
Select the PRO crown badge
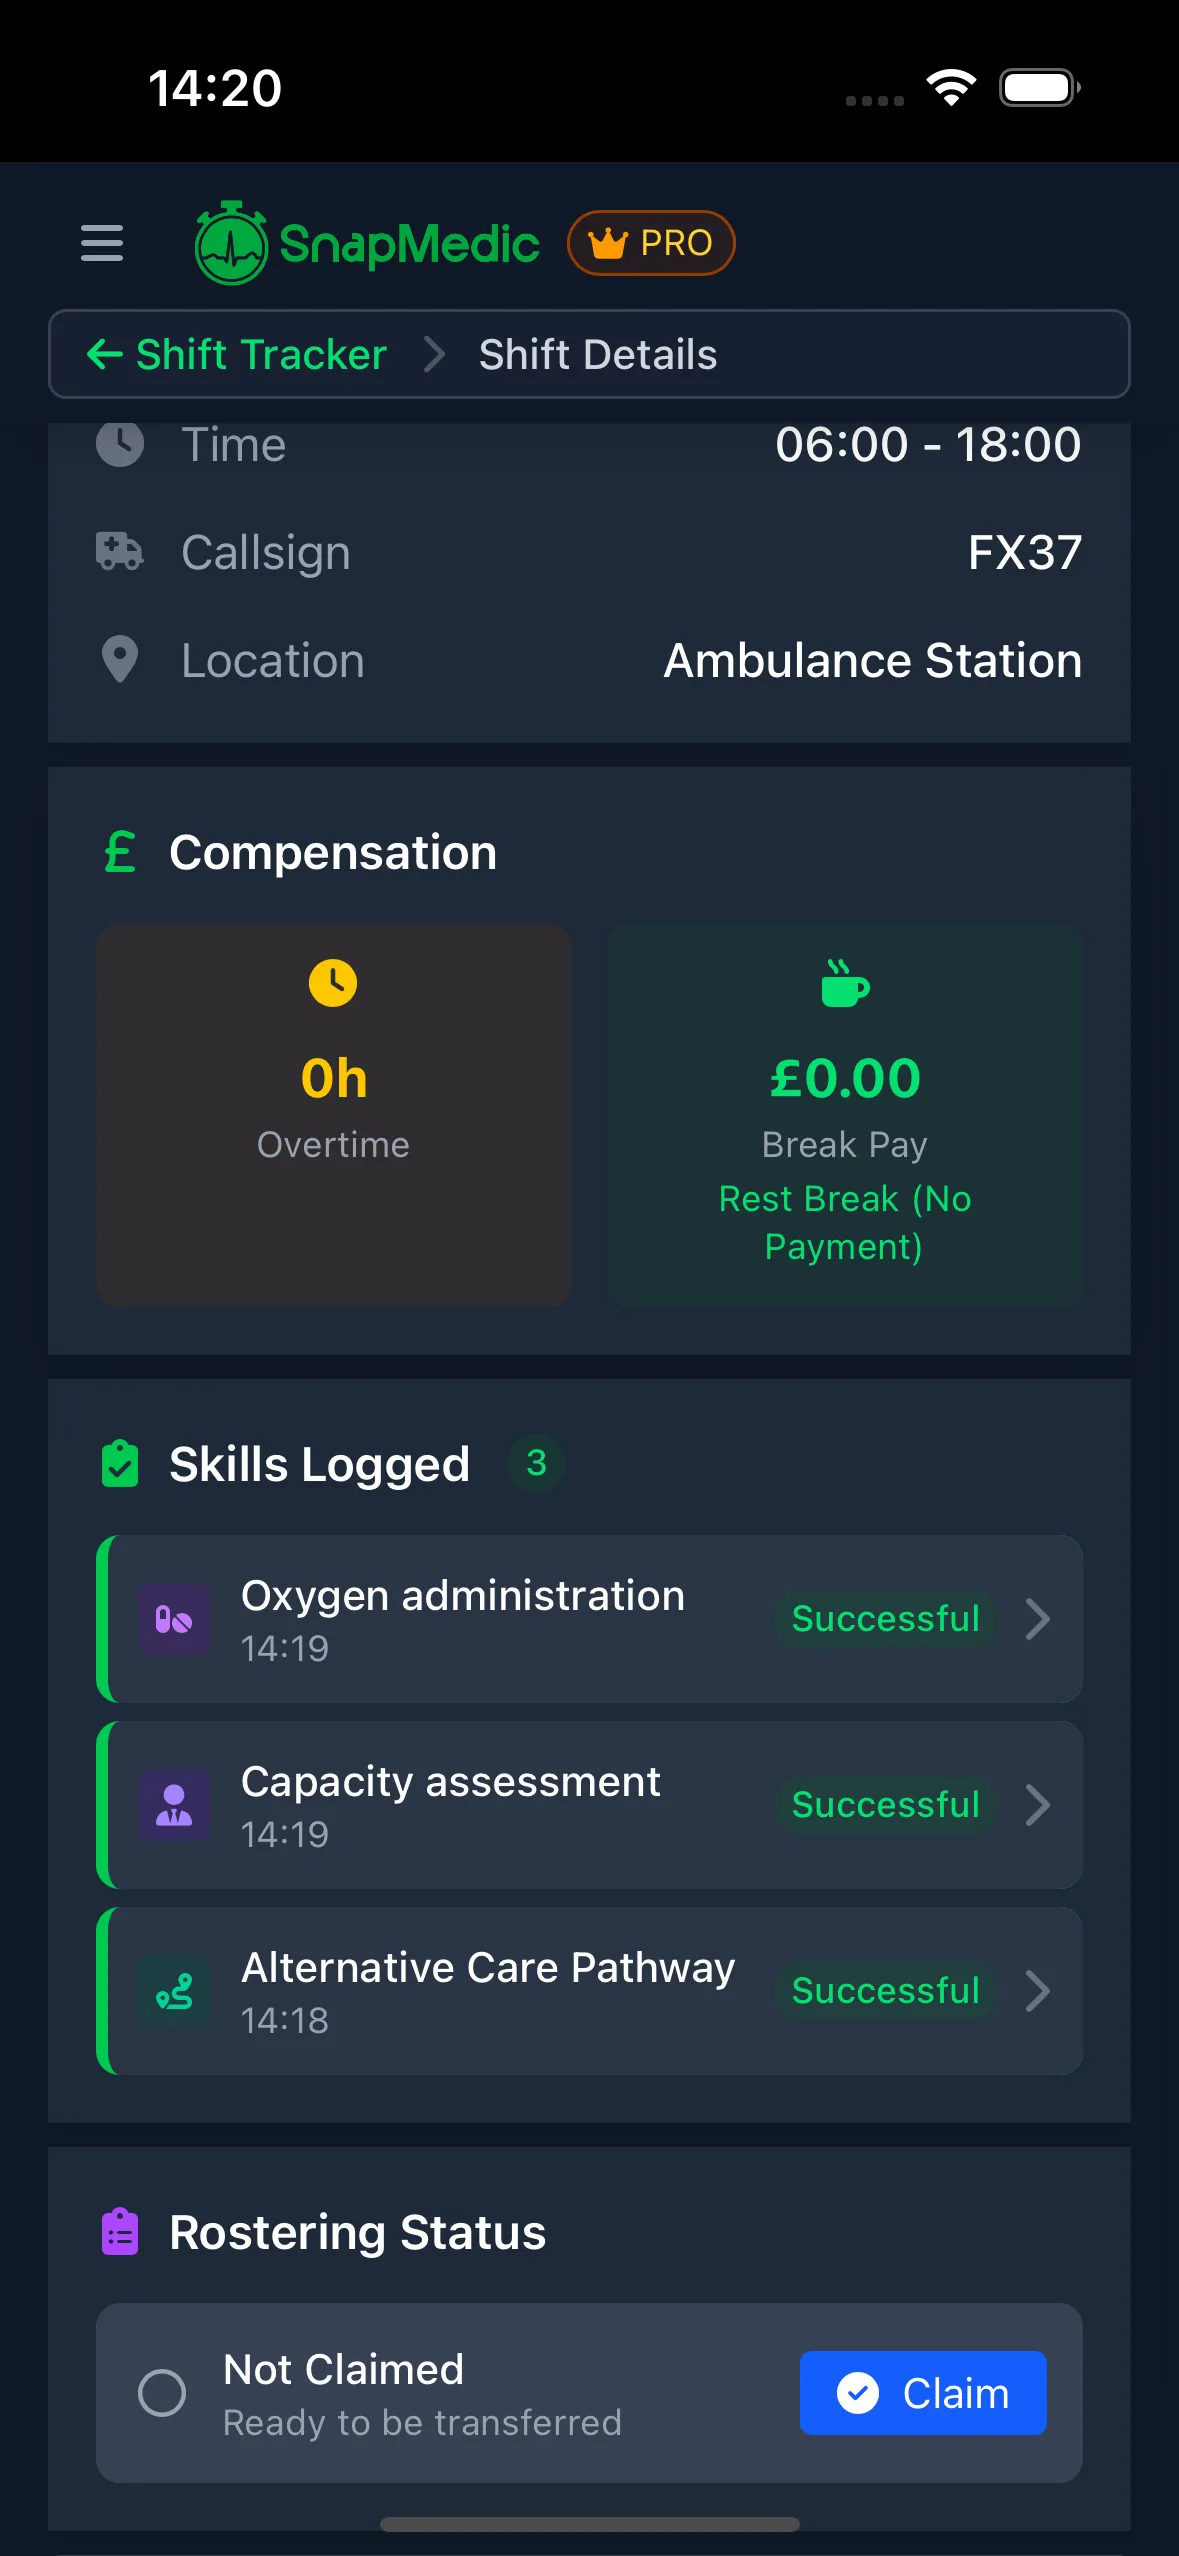pos(651,242)
